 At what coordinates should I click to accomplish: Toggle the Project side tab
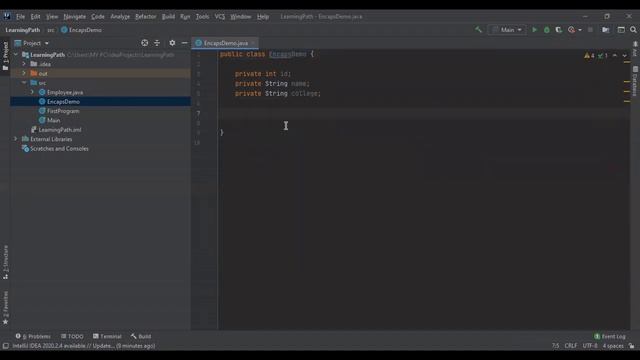pos(5,56)
